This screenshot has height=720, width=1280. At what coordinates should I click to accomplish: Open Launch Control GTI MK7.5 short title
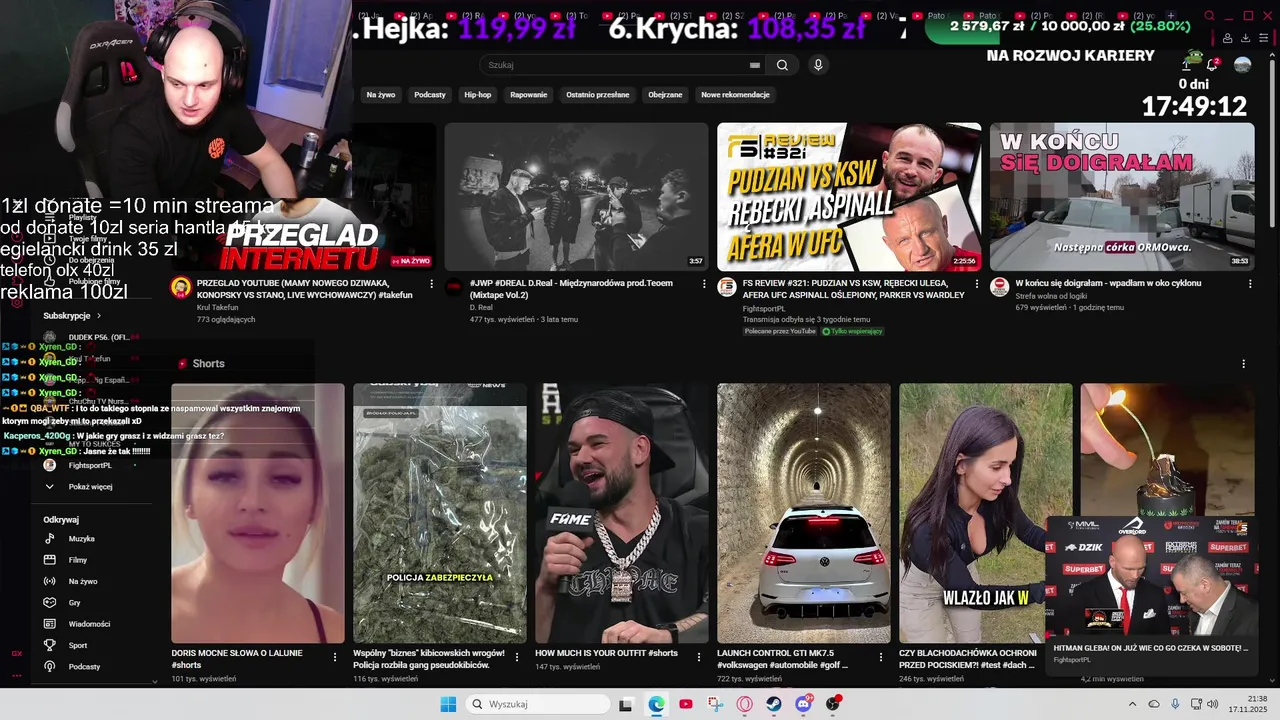(x=782, y=658)
